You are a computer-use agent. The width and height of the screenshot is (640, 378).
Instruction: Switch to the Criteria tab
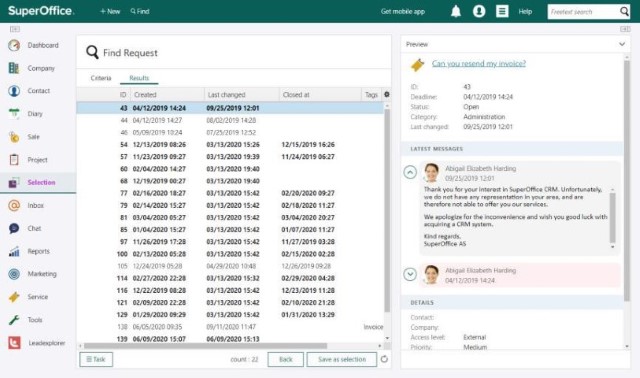click(x=101, y=78)
